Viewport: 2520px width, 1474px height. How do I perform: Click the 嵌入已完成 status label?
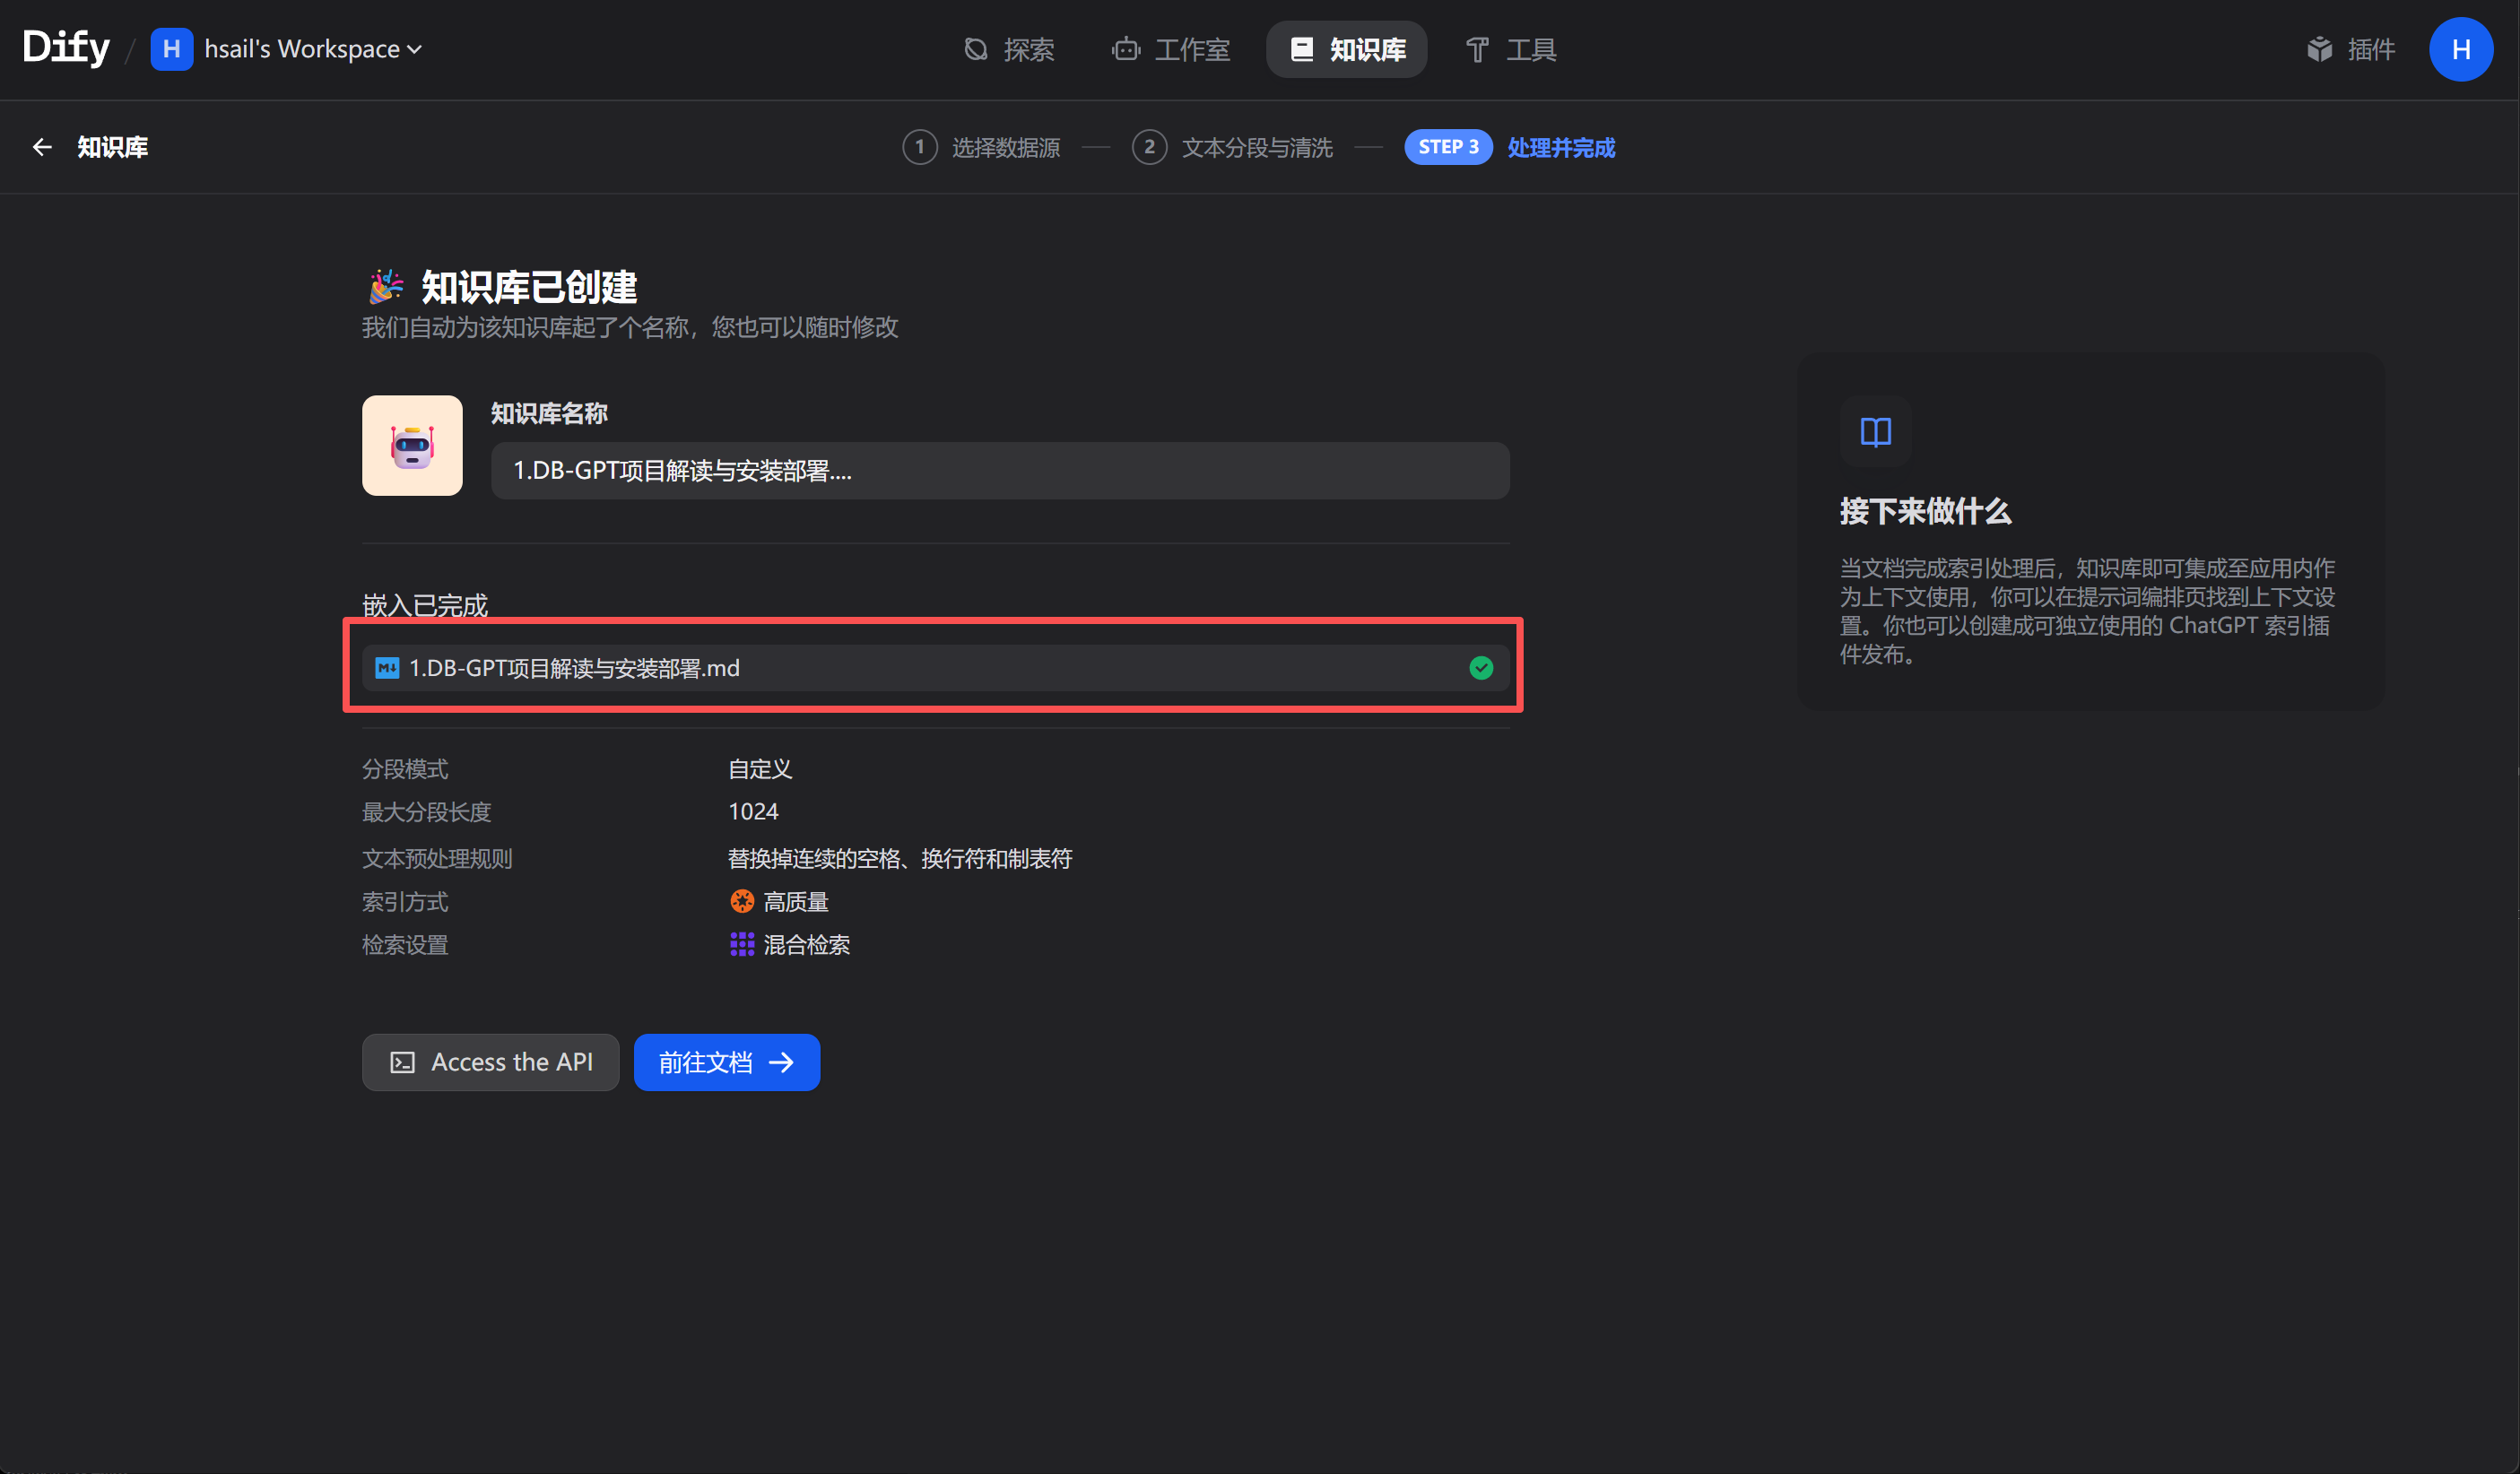425,605
